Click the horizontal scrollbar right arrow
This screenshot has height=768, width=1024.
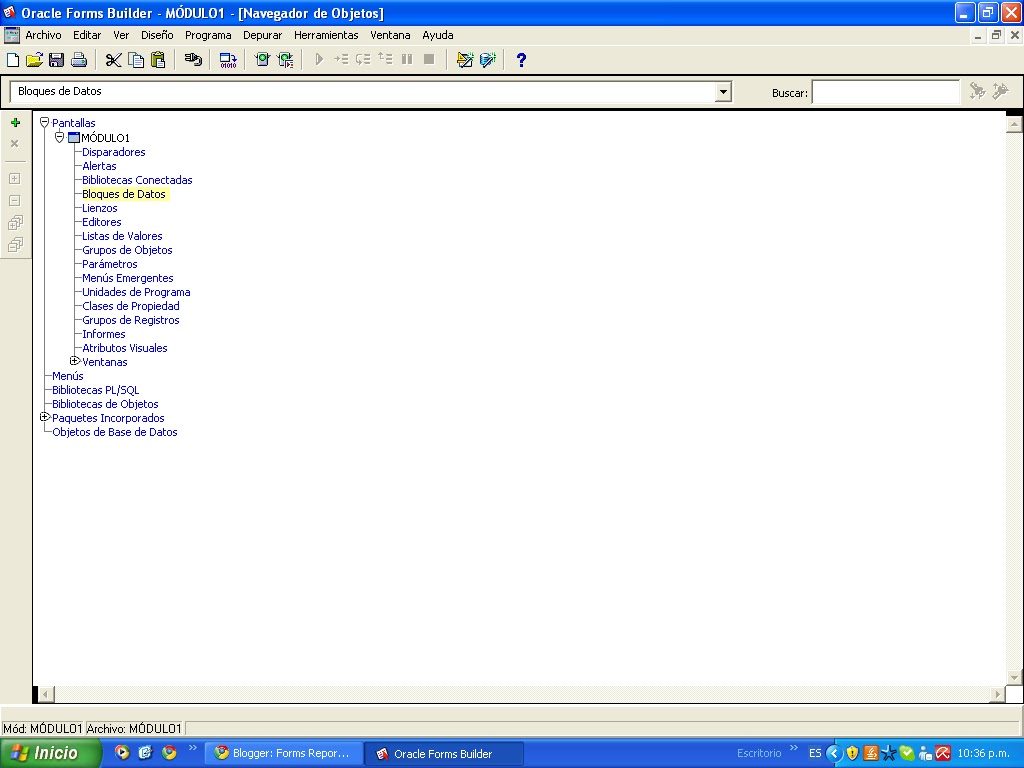tap(997, 694)
